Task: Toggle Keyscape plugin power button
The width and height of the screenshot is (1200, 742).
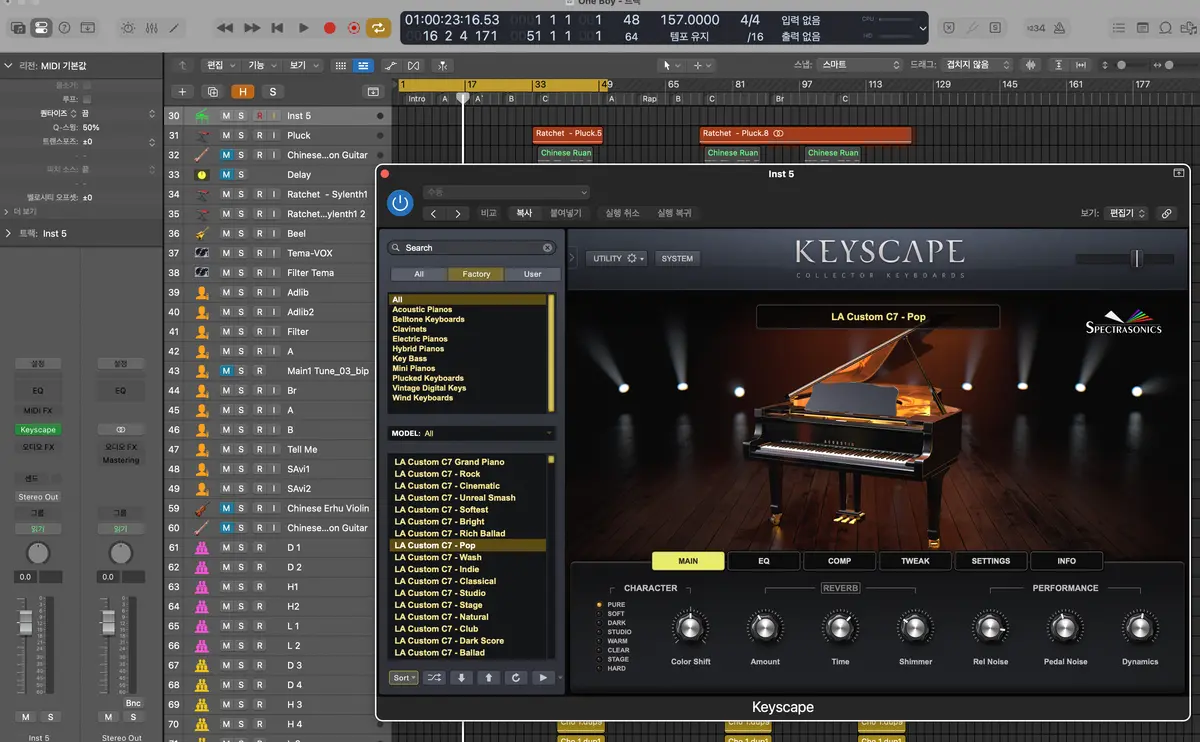Action: coord(400,203)
